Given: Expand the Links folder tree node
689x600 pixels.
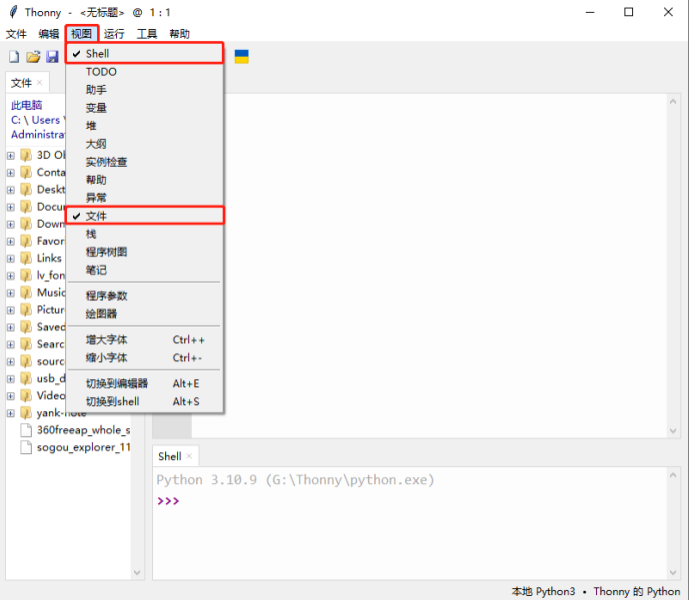Looking at the screenshot, I should click(11, 258).
